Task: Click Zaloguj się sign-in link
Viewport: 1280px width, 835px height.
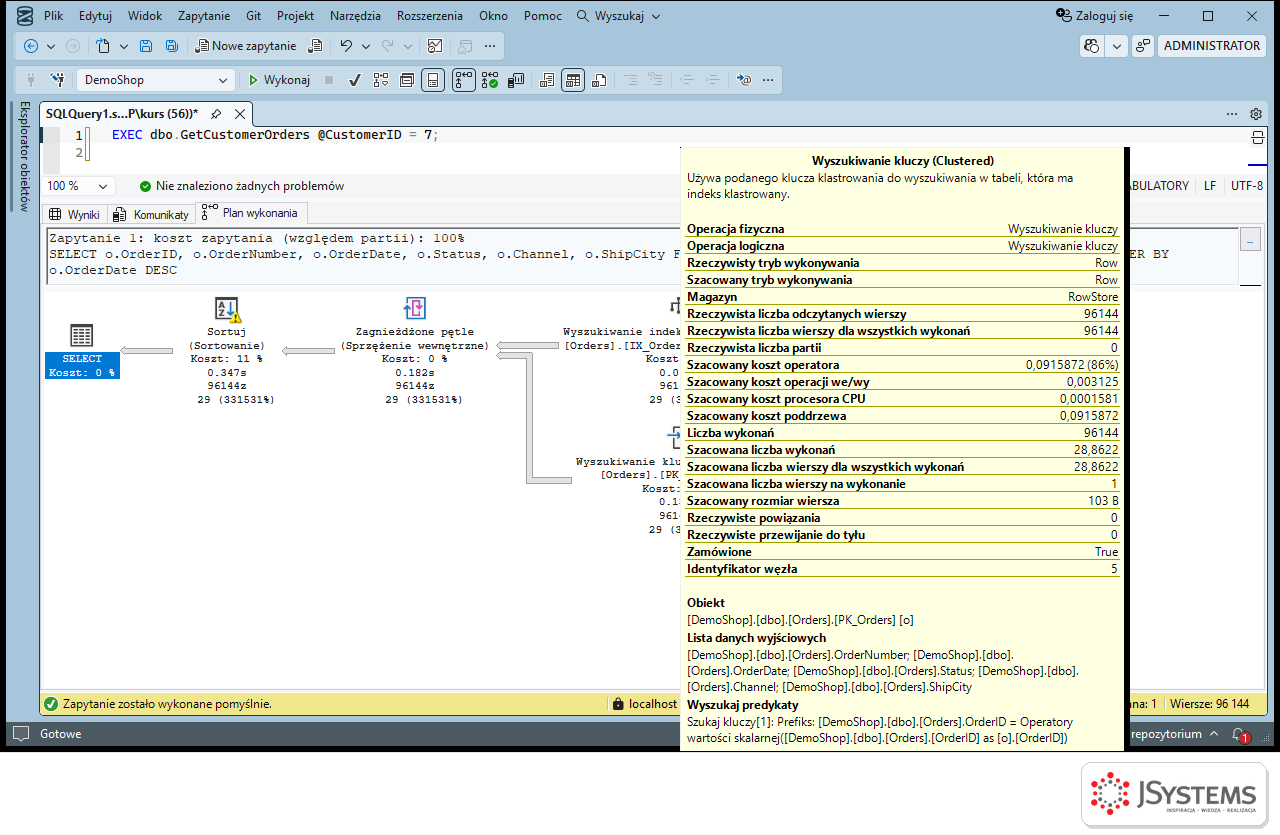Action: pyautogui.click(x=1095, y=16)
